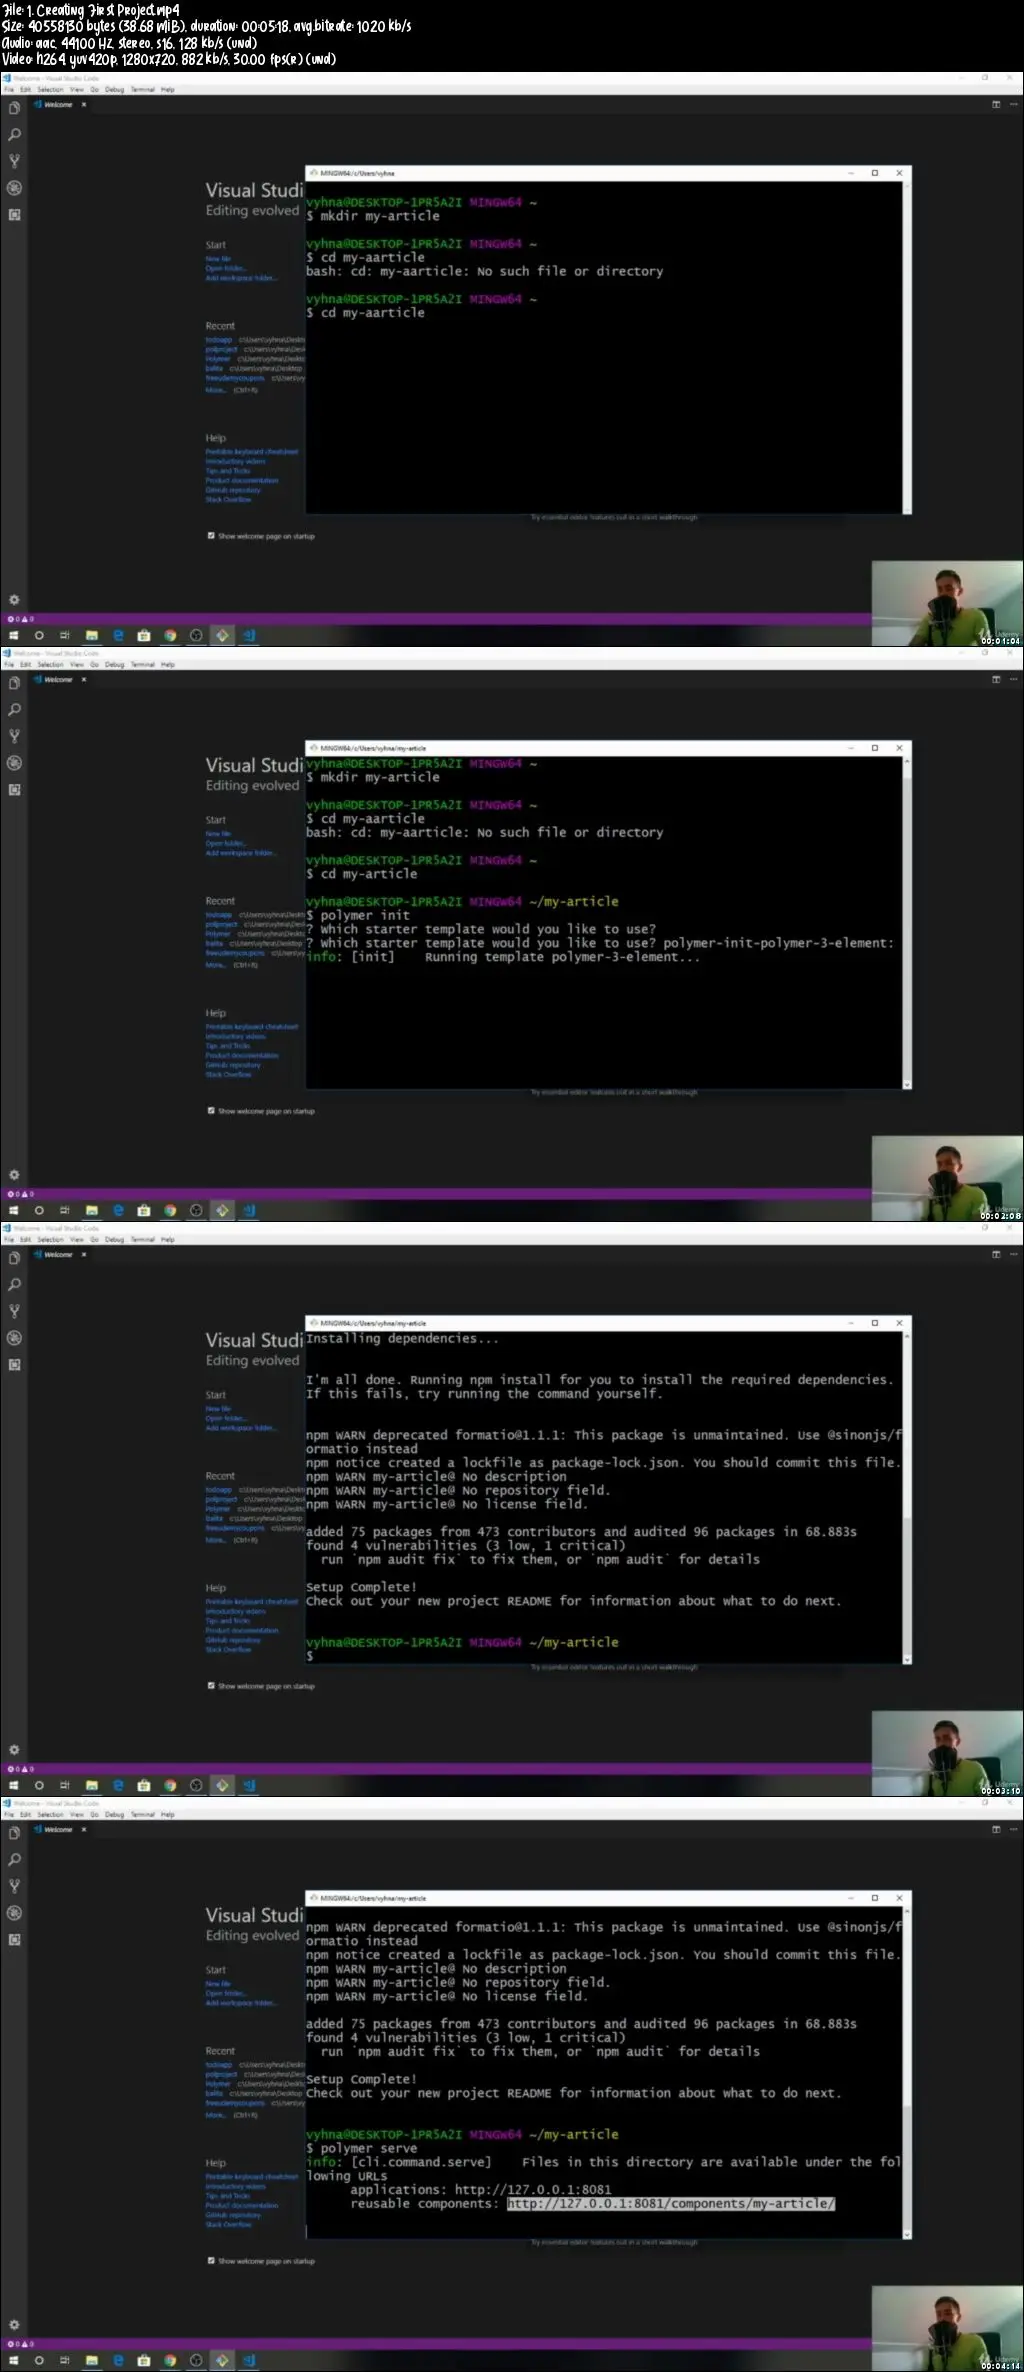Click Open folder link in the 00:01:04 frame

[x=225, y=268]
